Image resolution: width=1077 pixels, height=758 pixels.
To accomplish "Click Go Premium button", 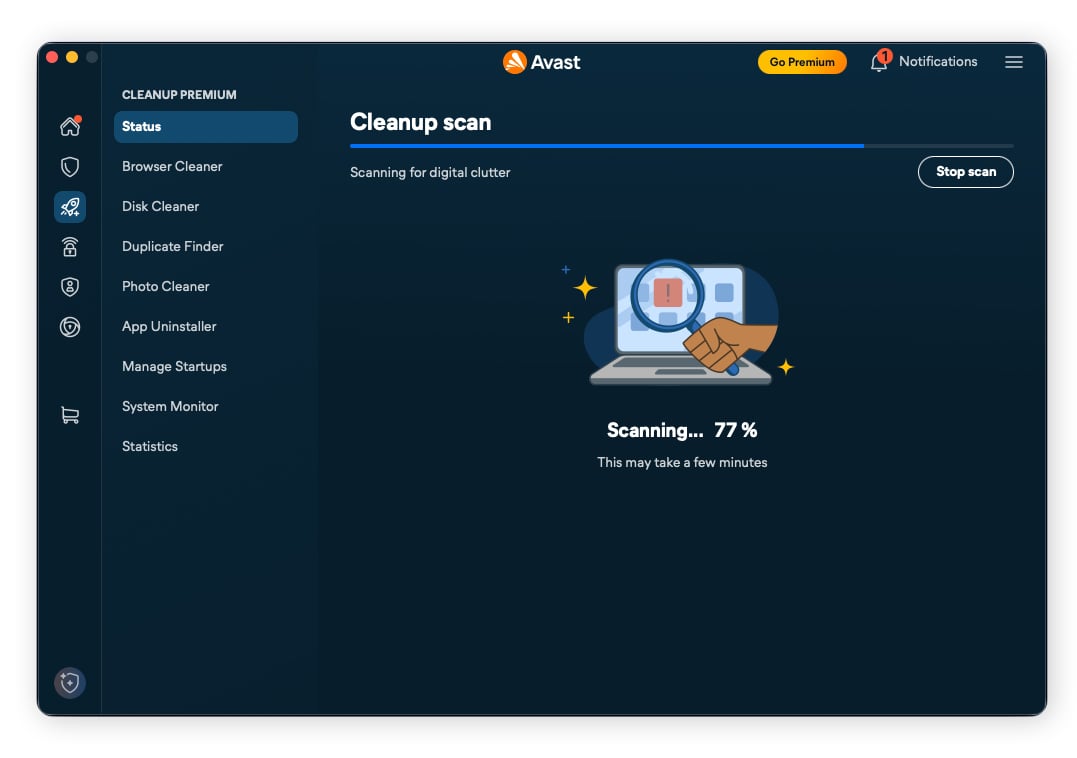I will point(802,62).
